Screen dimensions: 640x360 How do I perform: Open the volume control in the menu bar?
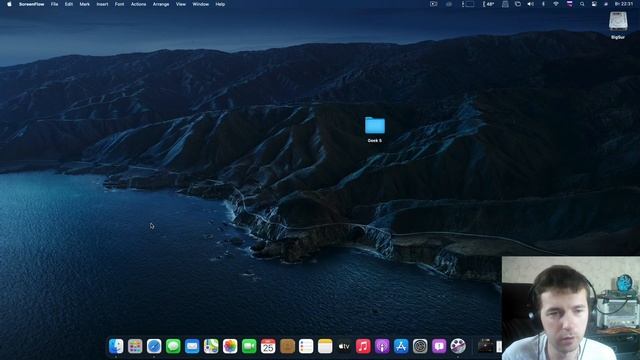[x=530, y=4]
